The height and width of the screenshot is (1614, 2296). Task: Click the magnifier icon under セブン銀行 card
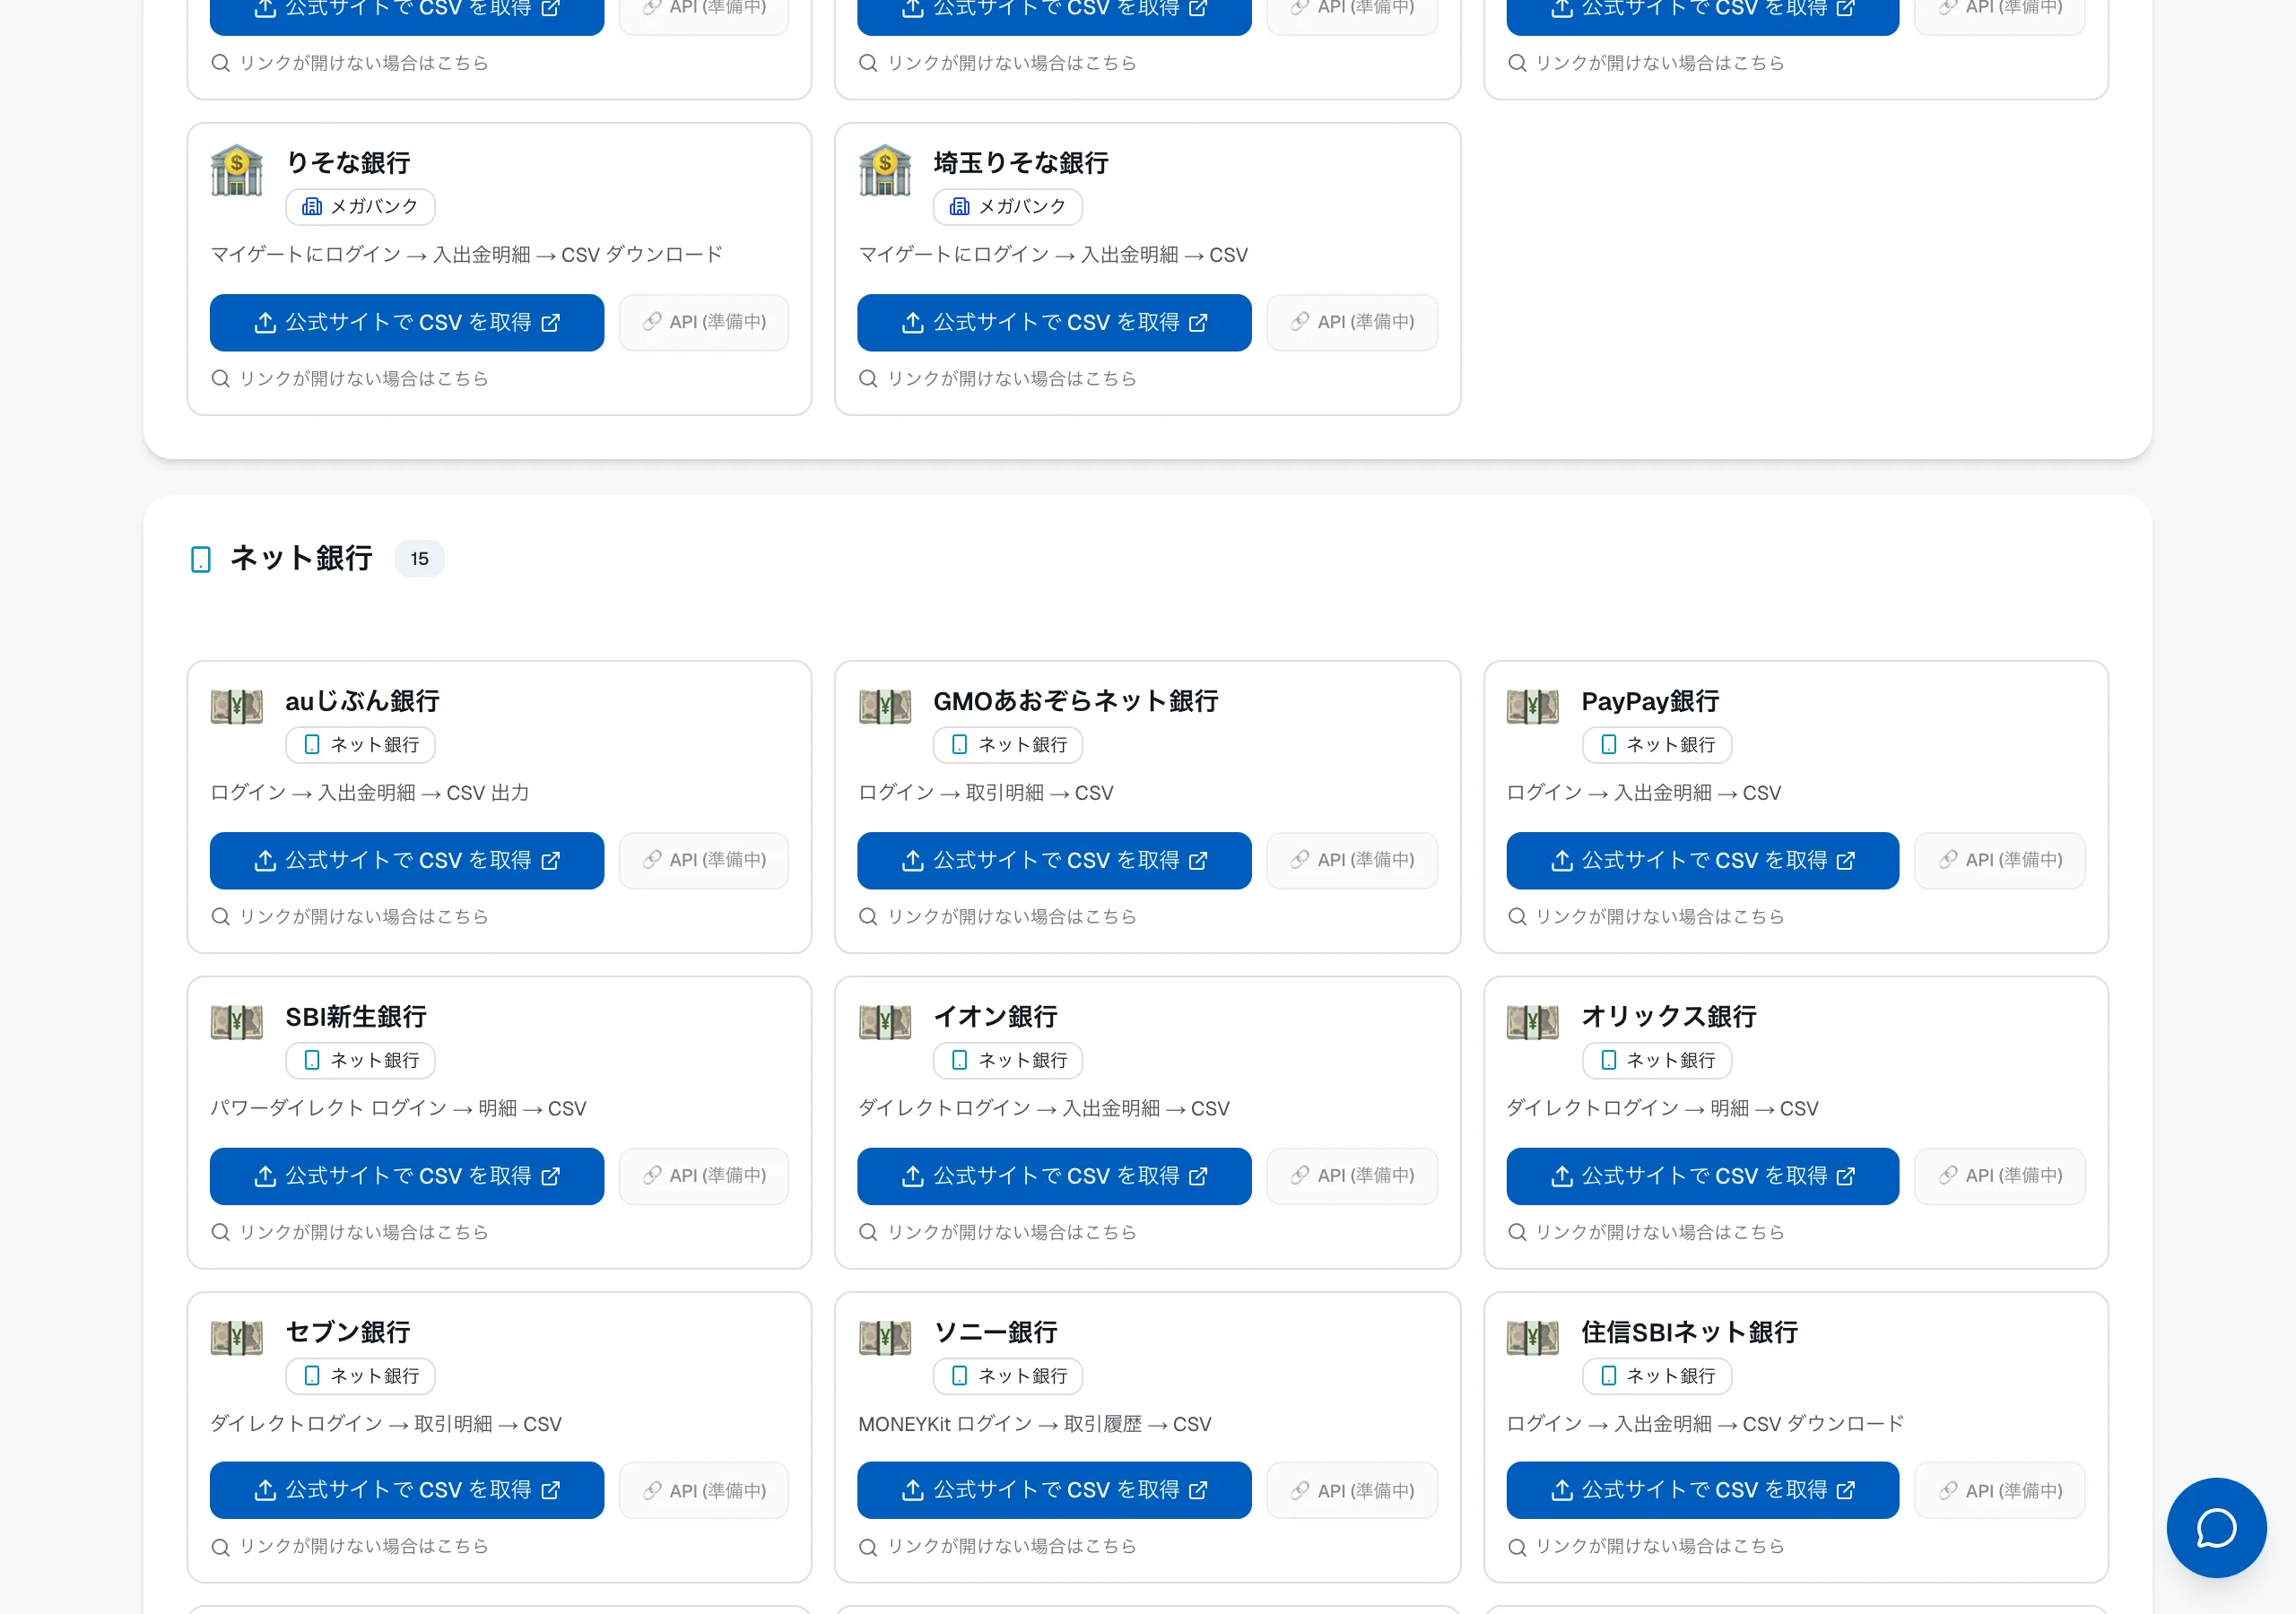tap(221, 1547)
